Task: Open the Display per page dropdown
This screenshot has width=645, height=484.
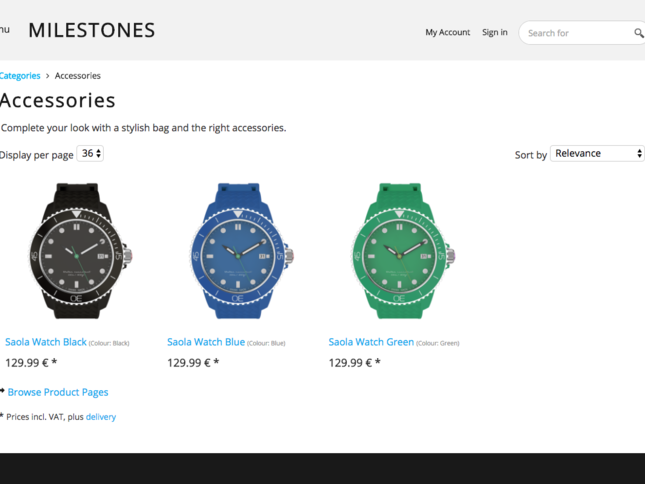Action: pyautogui.click(x=91, y=154)
